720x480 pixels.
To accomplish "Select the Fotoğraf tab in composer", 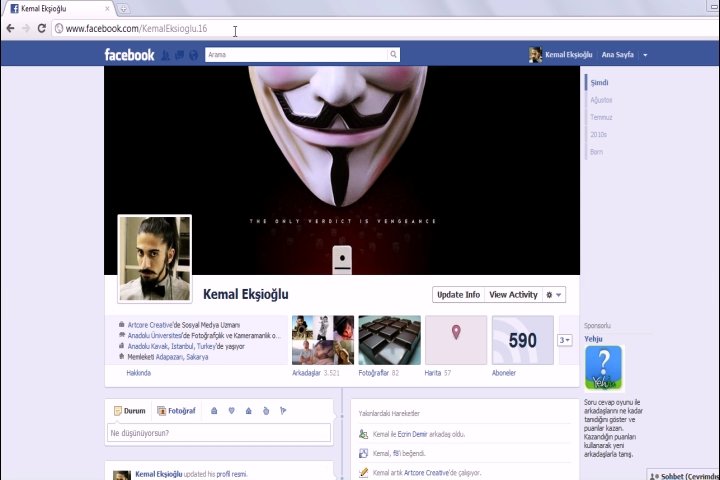I will click(176, 411).
